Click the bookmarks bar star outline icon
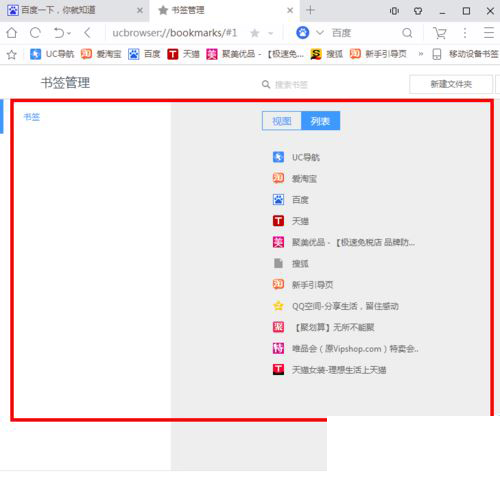 click(x=12, y=54)
